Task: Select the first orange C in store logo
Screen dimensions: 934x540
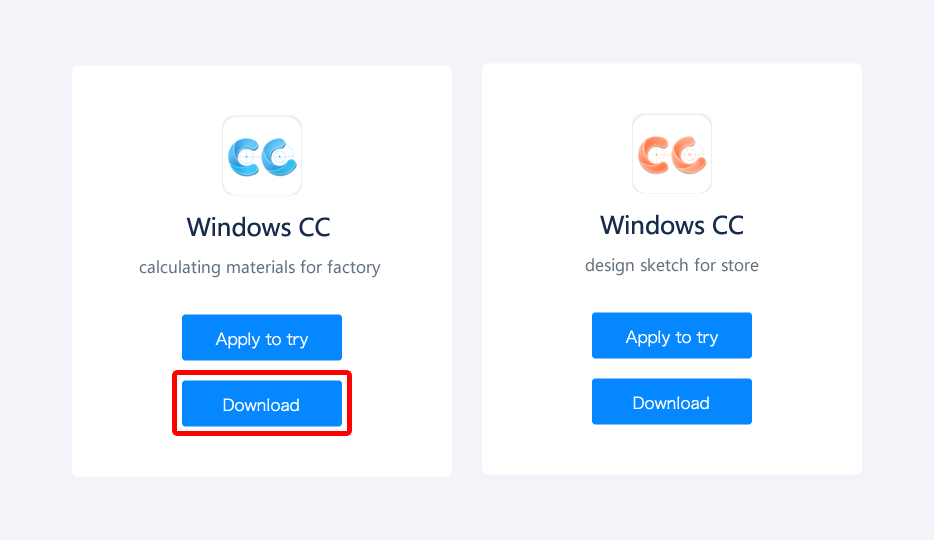Action: (x=654, y=155)
